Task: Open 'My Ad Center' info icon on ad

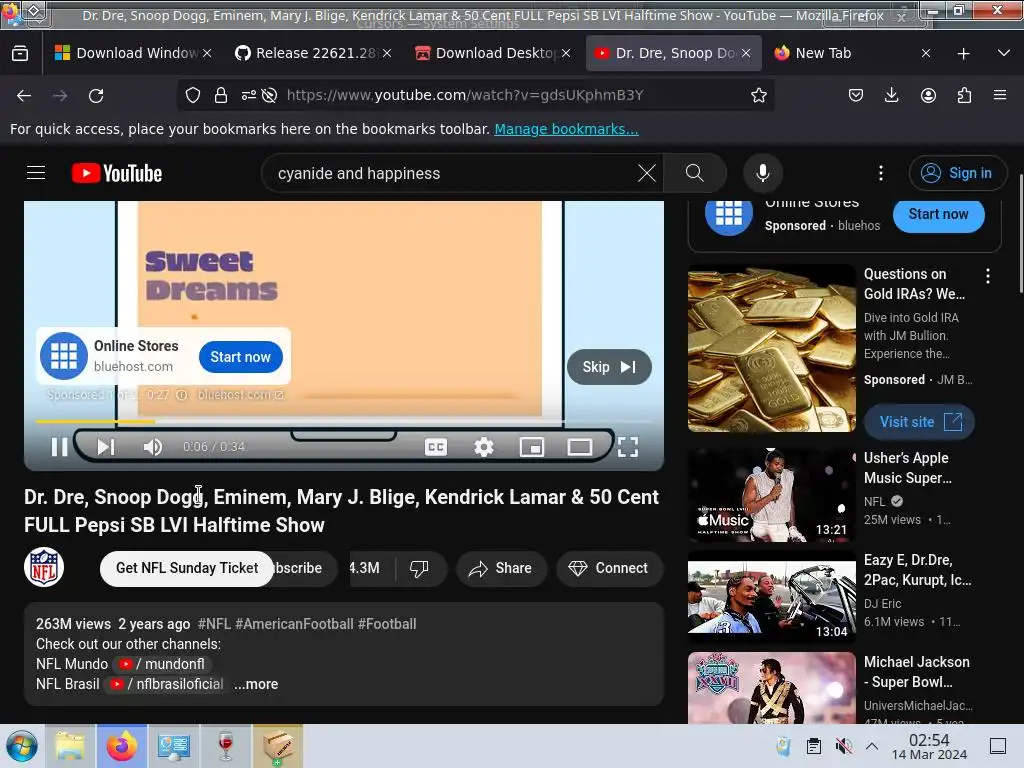Action: pyautogui.click(x=182, y=394)
